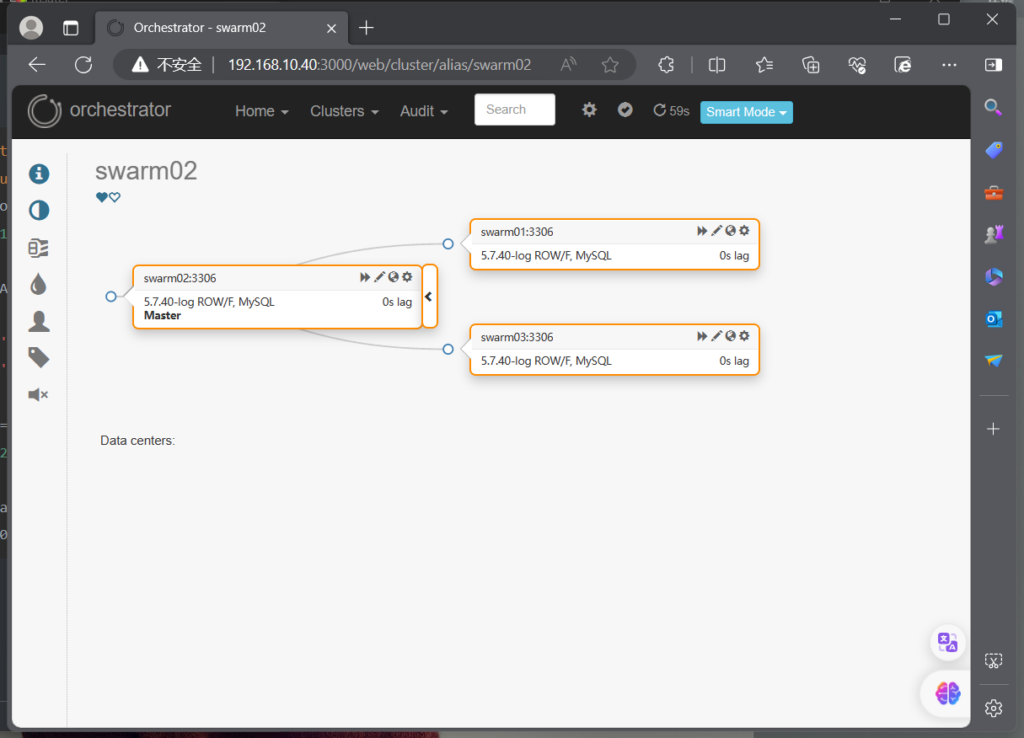Click forward arrows icon on swarm01:3306
This screenshot has height=738, width=1024.
pos(701,231)
